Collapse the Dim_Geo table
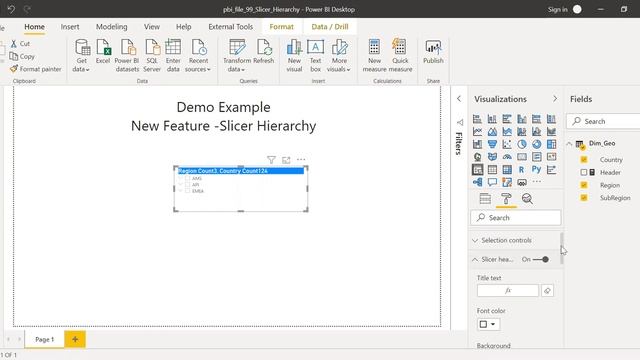The image size is (640, 360). click(x=569, y=144)
